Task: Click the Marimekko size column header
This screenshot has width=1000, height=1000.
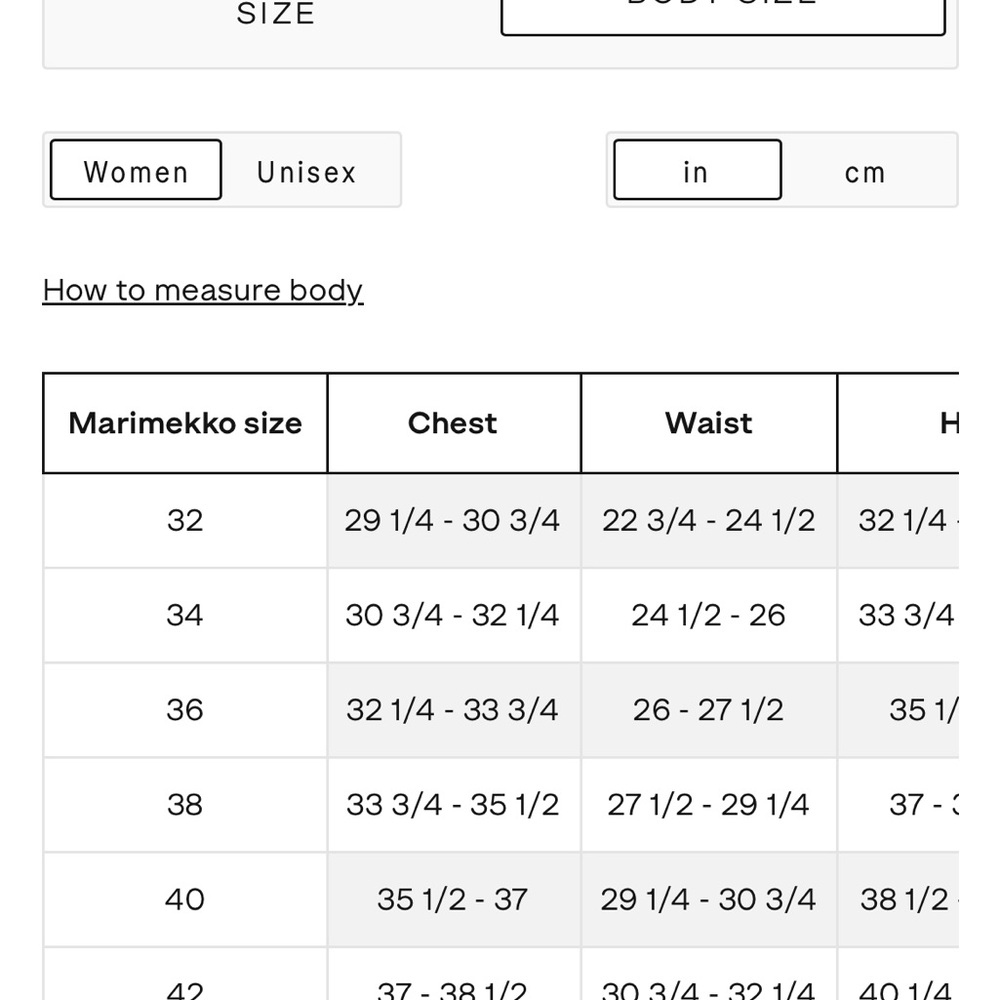Action: coord(185,423)
